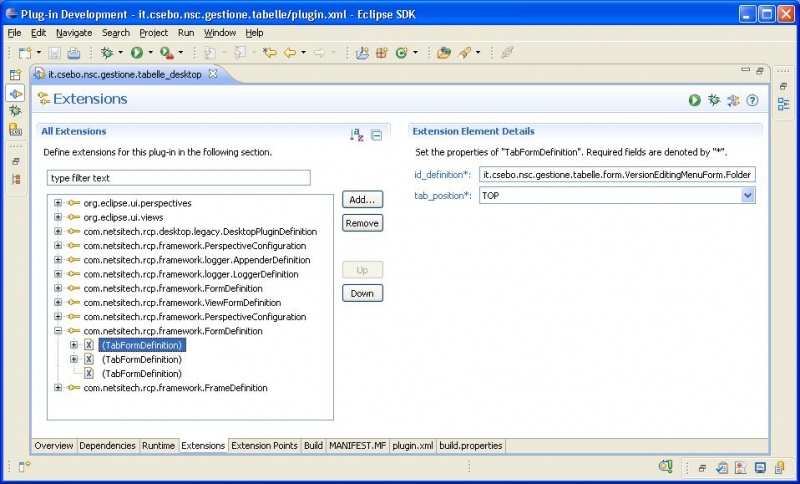
Task: Expand the logger.AppenderDefinition extension node
Action: click(58, 260)
